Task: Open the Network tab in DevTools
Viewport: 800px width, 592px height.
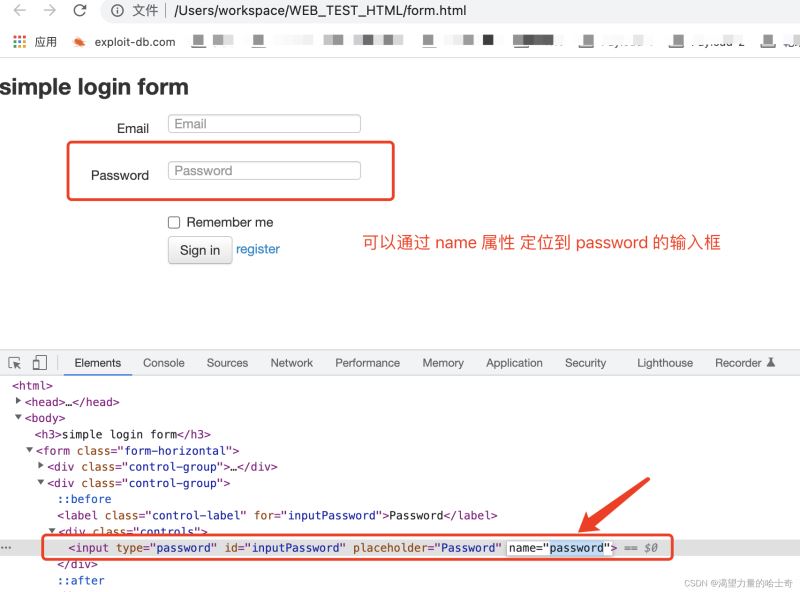Action: (291, 363)
